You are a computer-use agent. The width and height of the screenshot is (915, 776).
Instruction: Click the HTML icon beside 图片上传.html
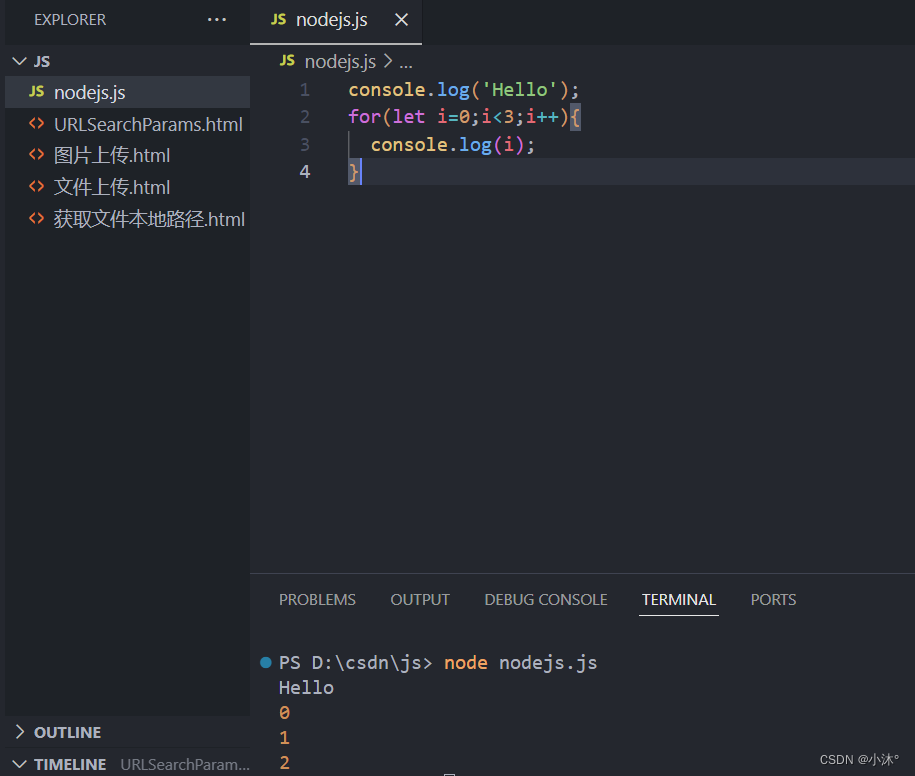[35, 155]
